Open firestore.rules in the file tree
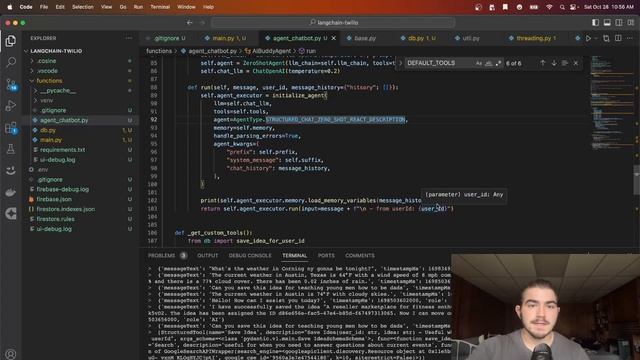640x360 pixels. click(81, 219)
